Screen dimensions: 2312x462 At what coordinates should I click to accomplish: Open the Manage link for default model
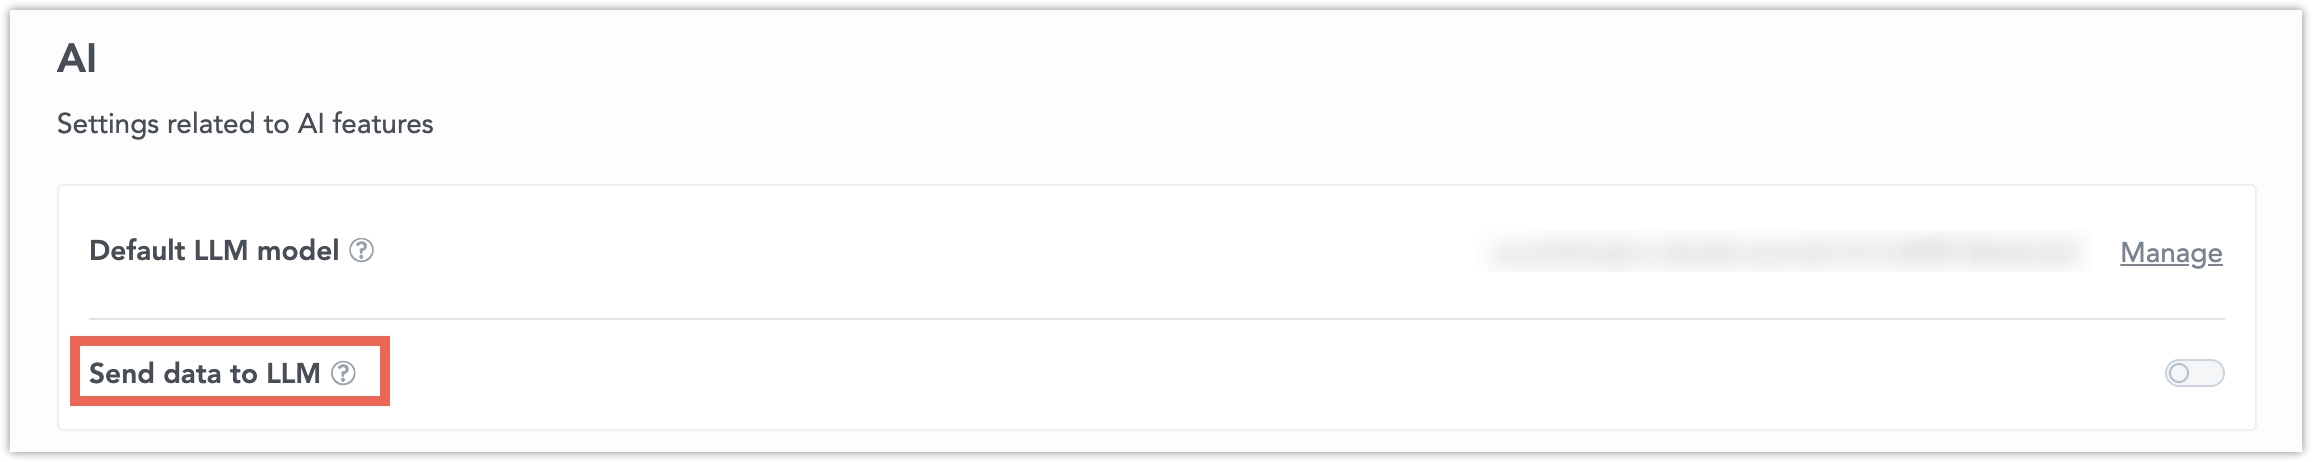(2171, 253)
